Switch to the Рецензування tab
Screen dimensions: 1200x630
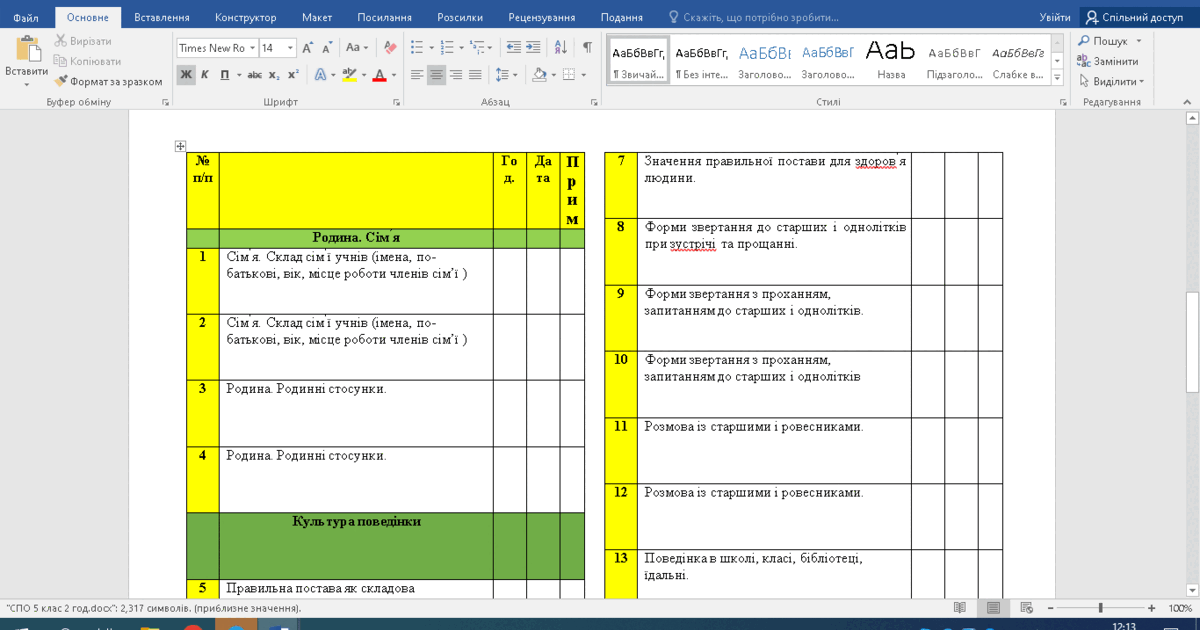pyautogui.click(x=542, y=17)
